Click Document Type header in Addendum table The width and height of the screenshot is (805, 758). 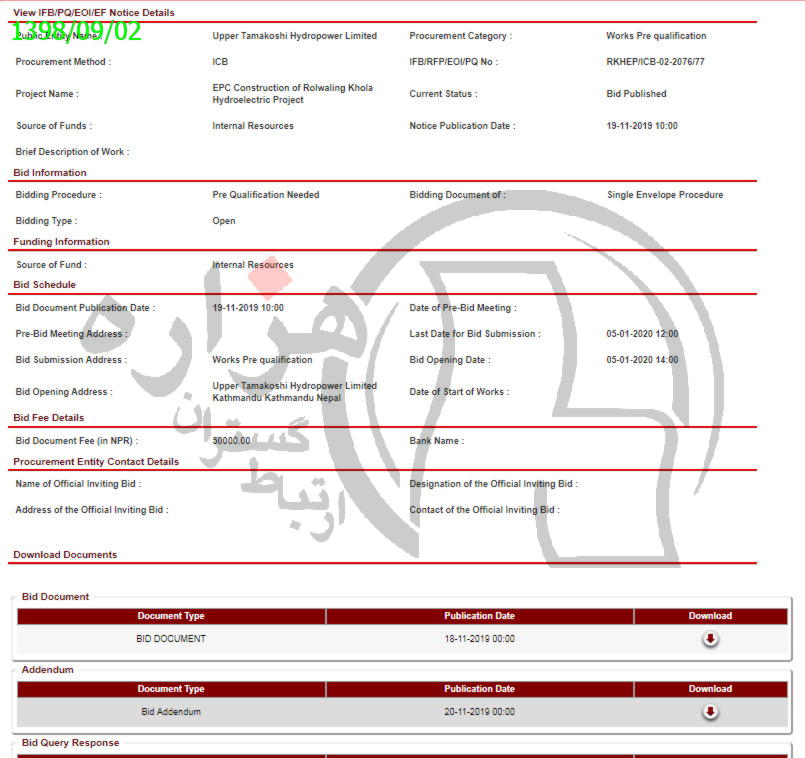coord(171,689)
